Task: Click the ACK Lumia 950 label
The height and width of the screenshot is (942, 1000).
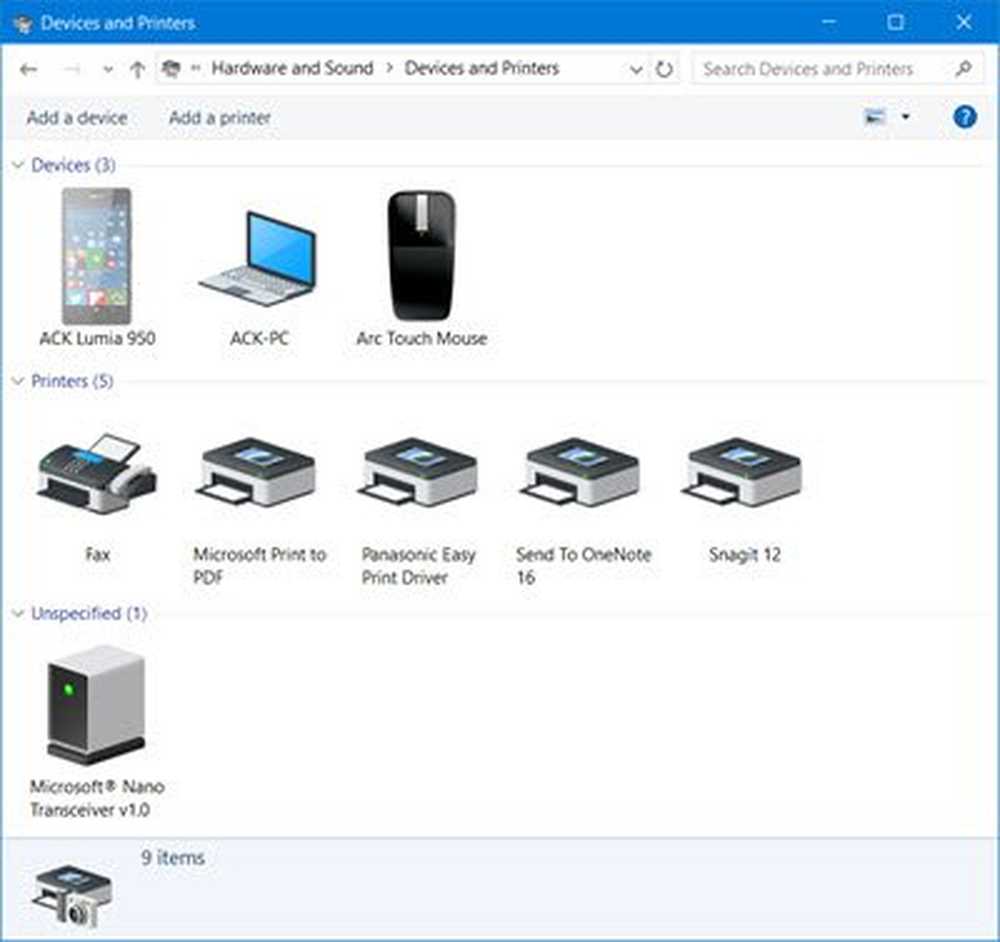Action: point(97,338)
